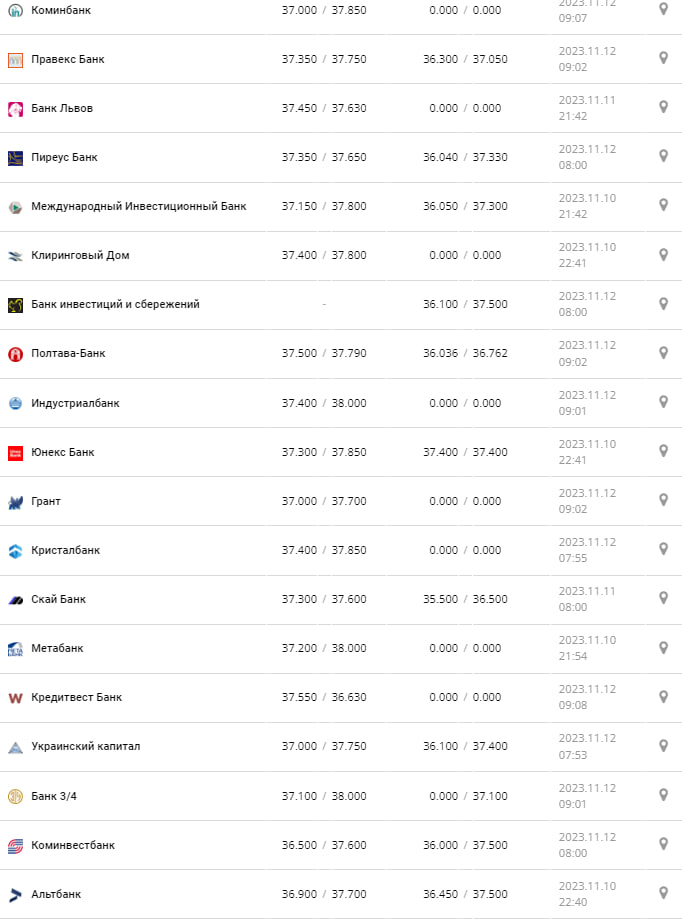Click location pin for Метабанк
The width and height of the screenshot is (682, 920).
click(663, 647)
